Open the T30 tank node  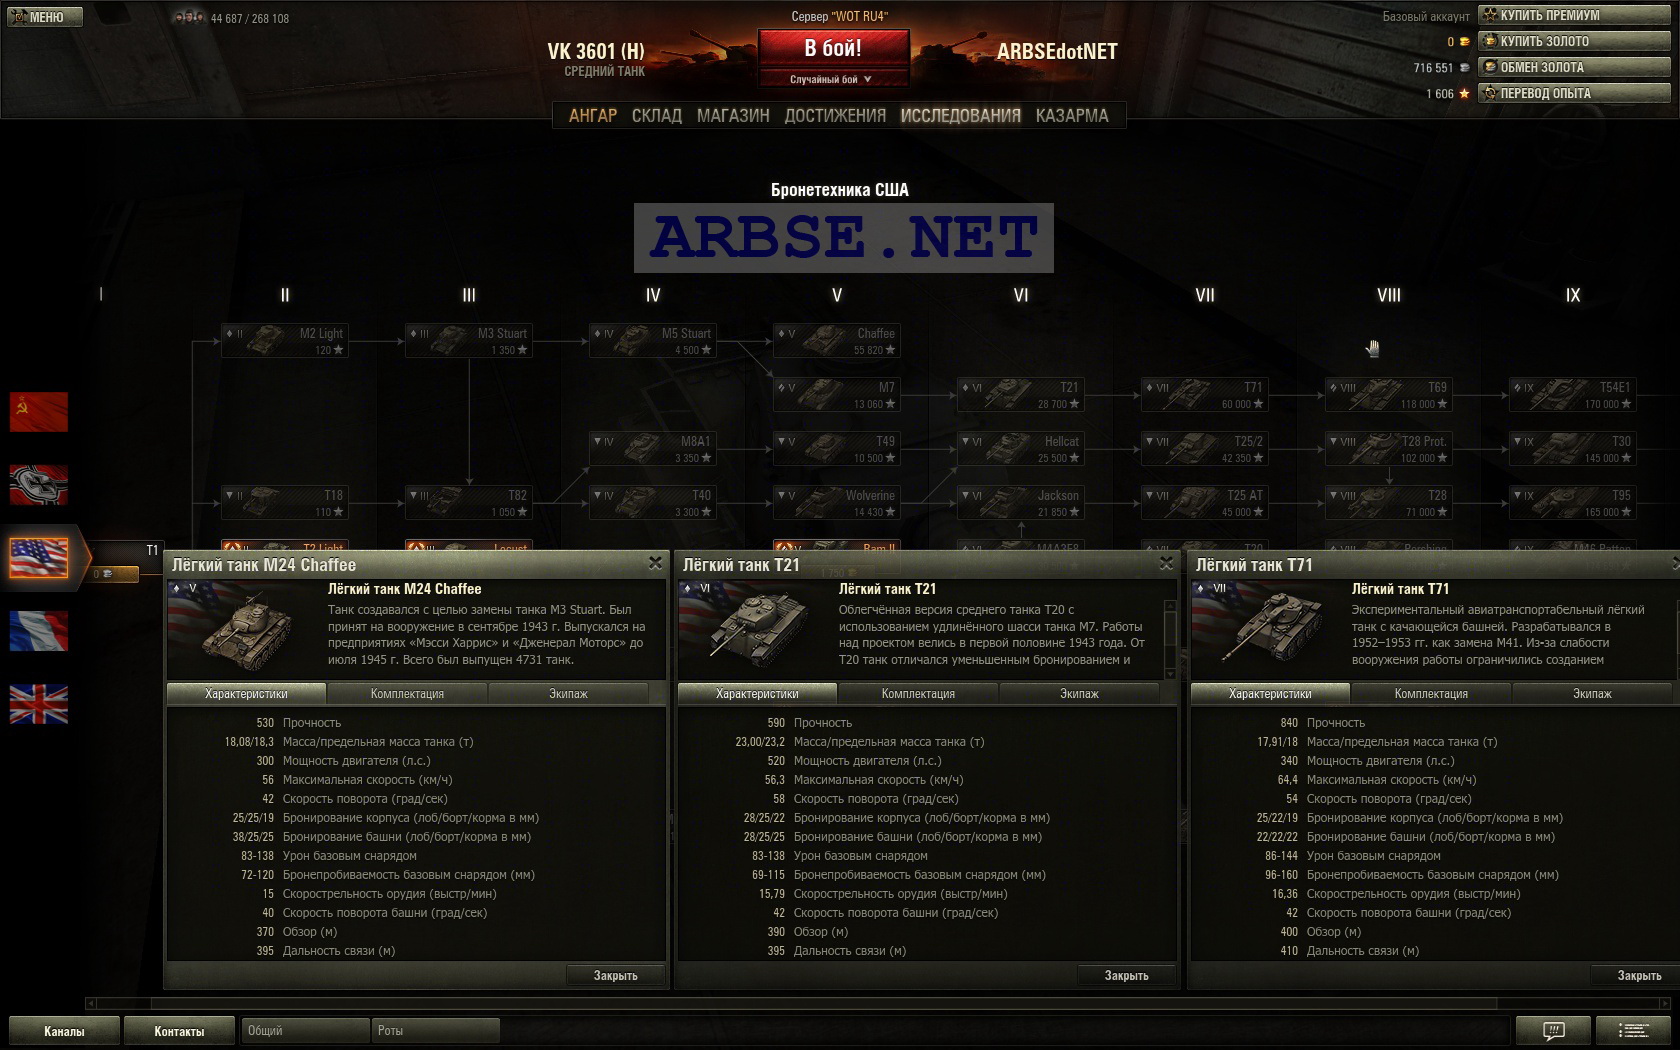click(1572, 449)
